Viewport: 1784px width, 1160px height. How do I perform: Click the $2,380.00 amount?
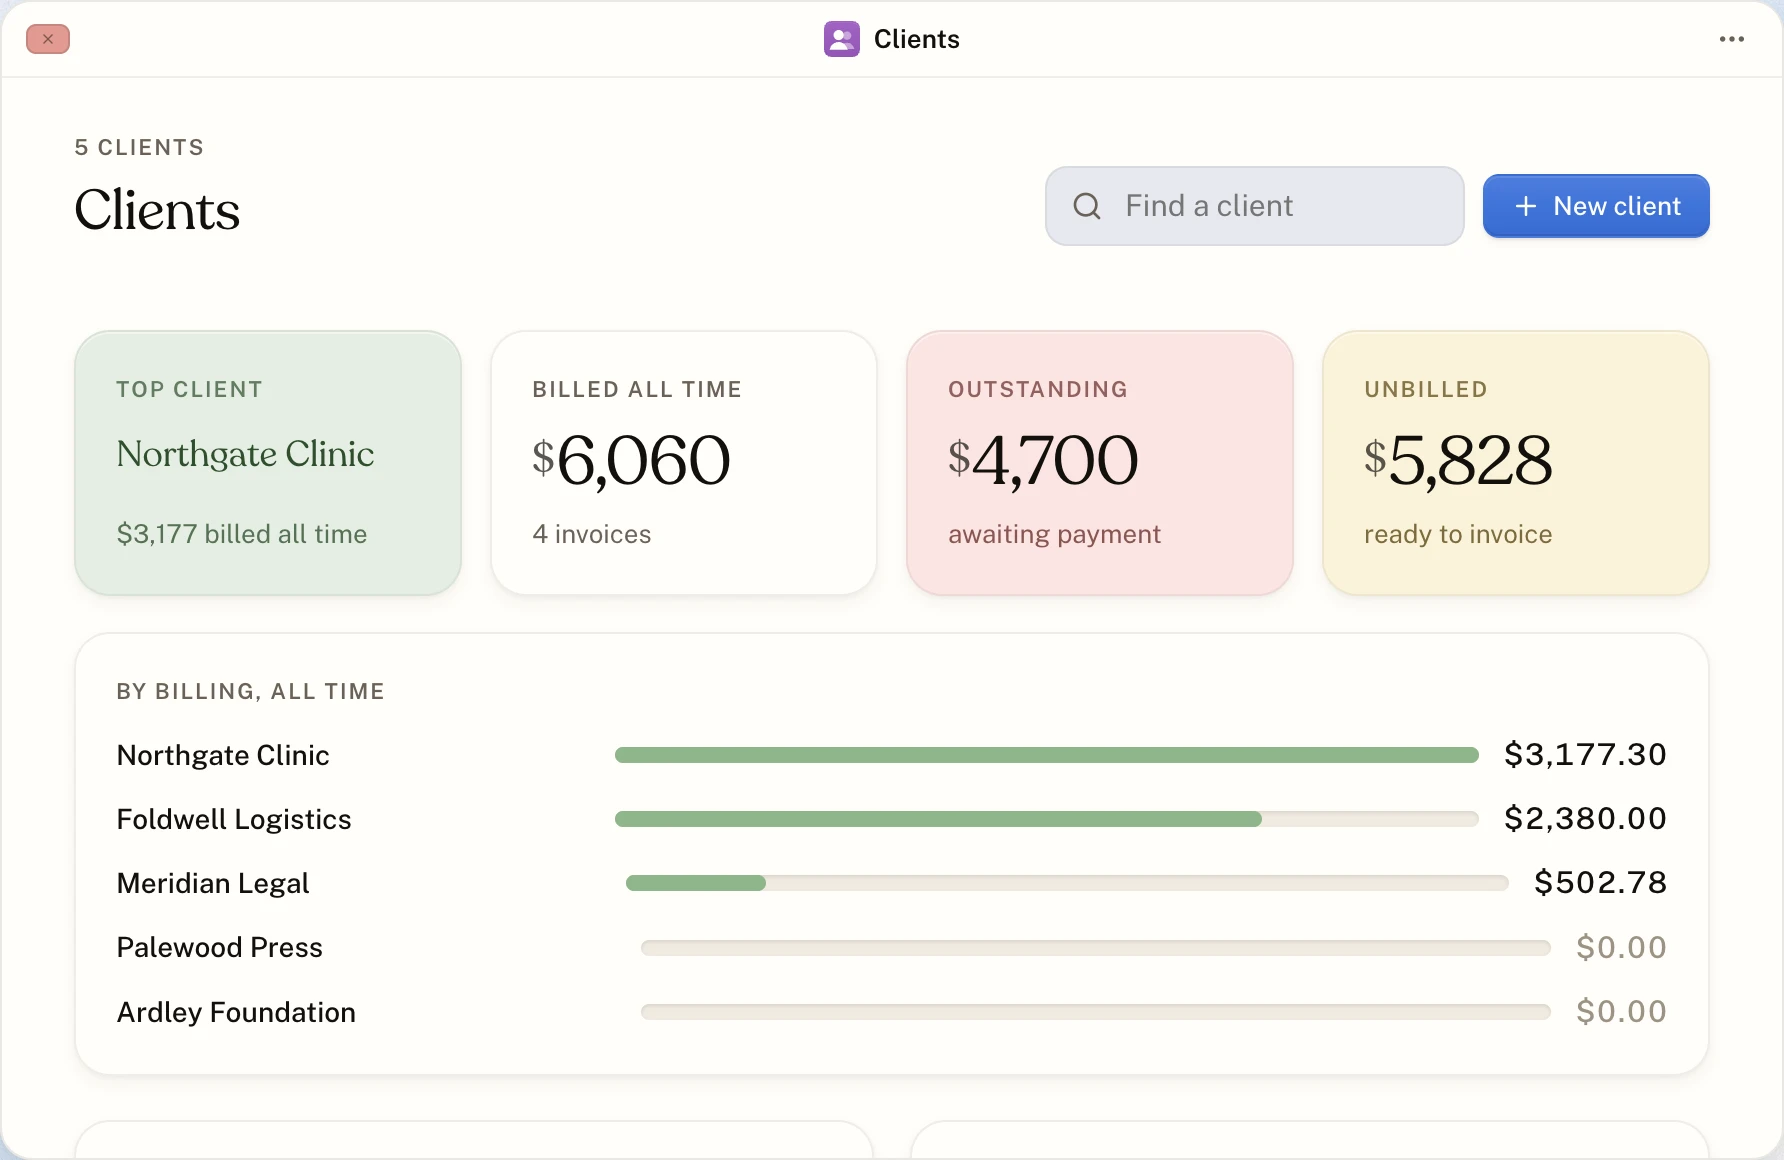(1585, 818)
